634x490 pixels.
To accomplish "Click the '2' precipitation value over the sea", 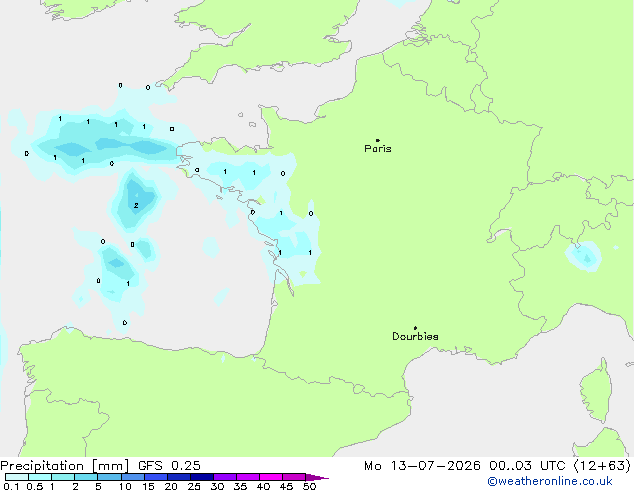I will click(136, 206).
